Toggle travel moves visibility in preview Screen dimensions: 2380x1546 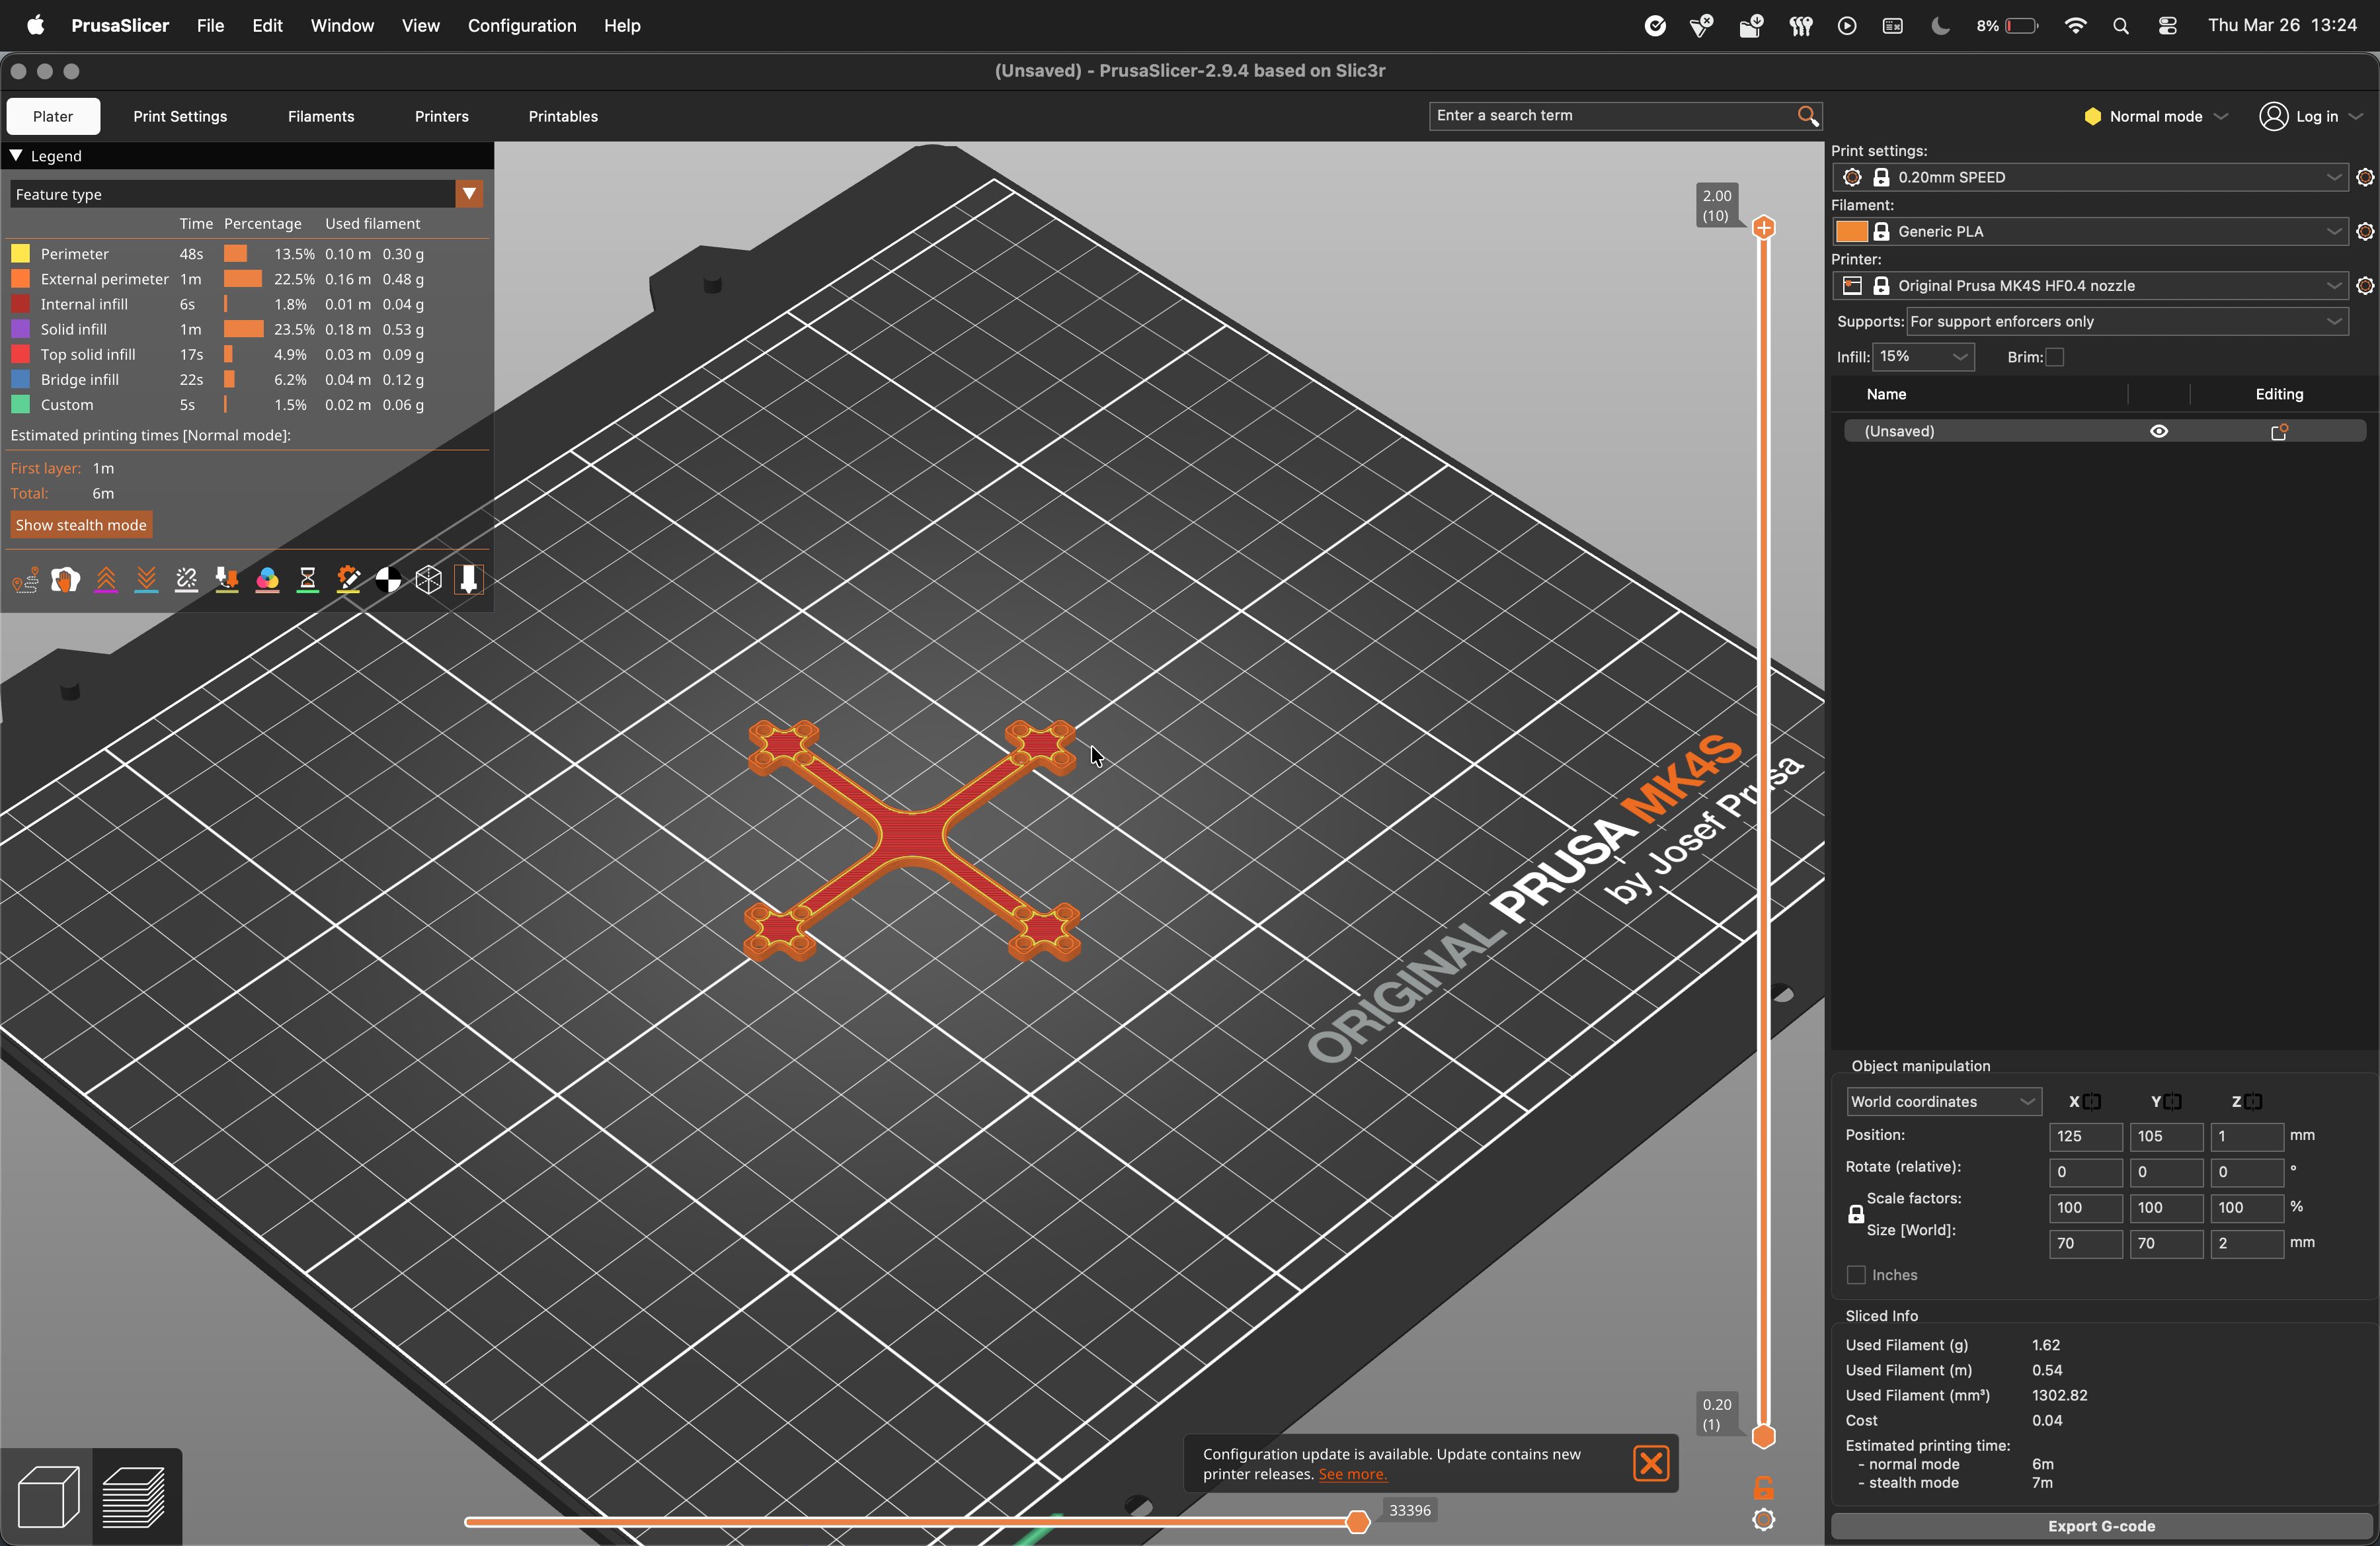click(x=25, y=580)
